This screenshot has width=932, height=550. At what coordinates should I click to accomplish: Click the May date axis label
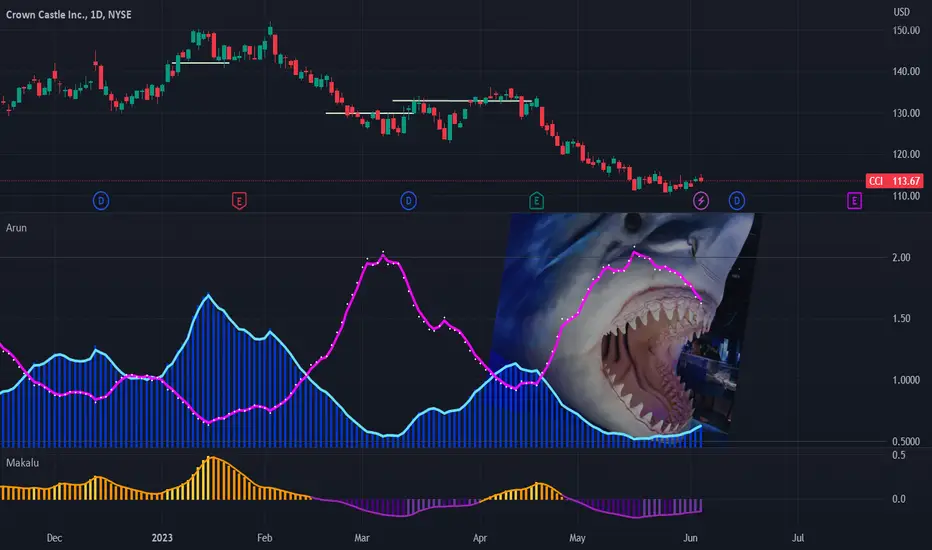(577, 538)
